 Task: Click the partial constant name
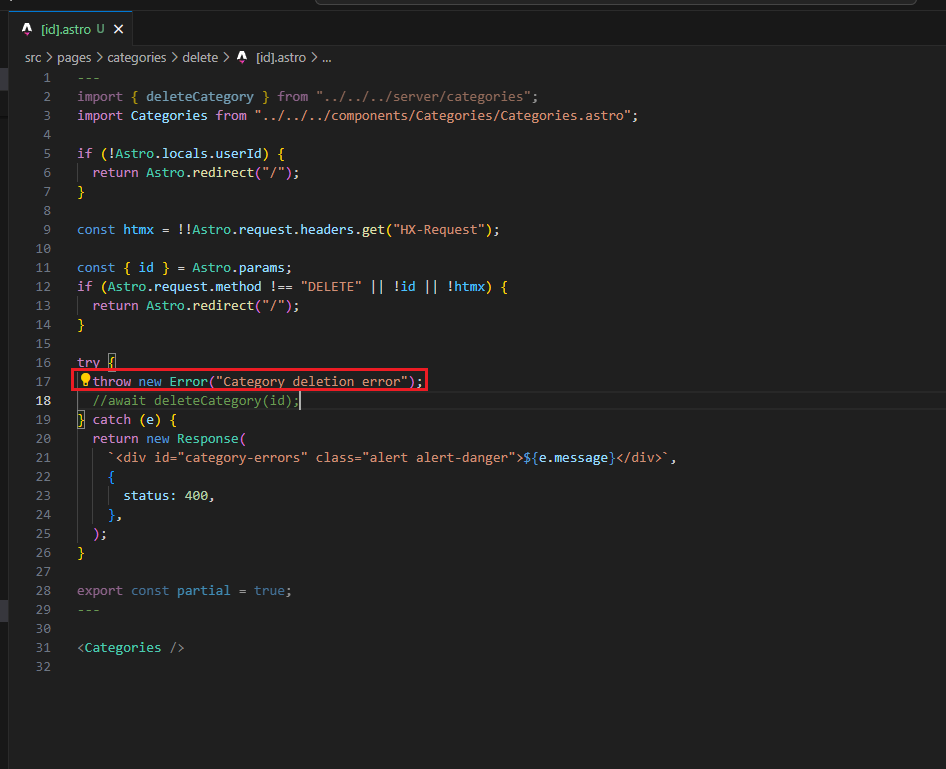[203, 590]
